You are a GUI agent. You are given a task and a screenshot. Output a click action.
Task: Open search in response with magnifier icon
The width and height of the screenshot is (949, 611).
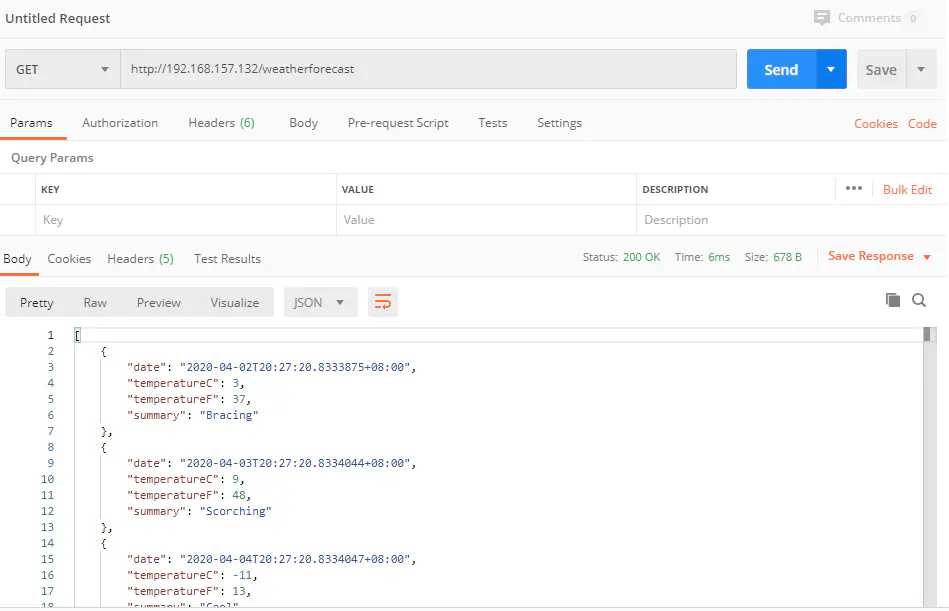point(919,300)
